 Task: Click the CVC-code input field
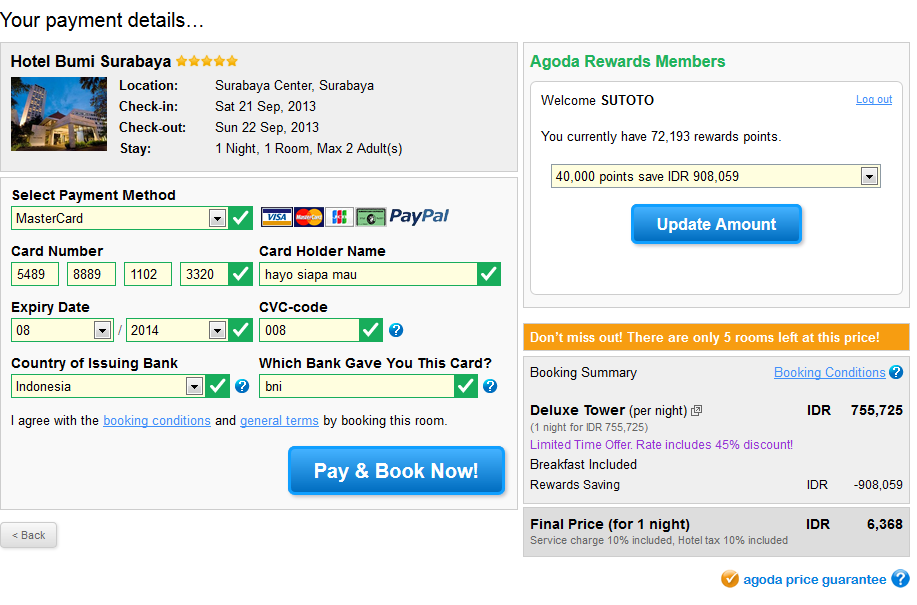coord(309,330)
